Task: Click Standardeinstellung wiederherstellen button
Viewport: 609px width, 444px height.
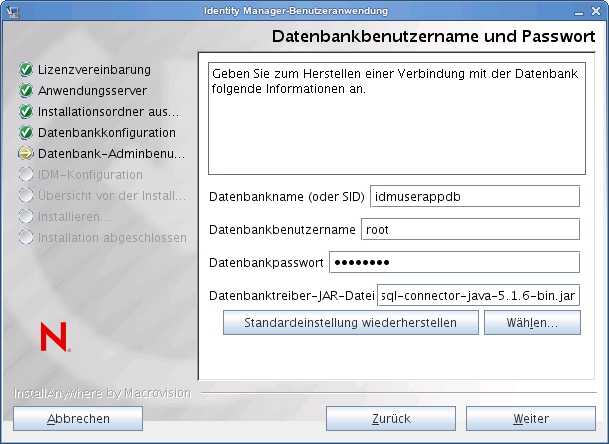Action: (x=351, y=323)
